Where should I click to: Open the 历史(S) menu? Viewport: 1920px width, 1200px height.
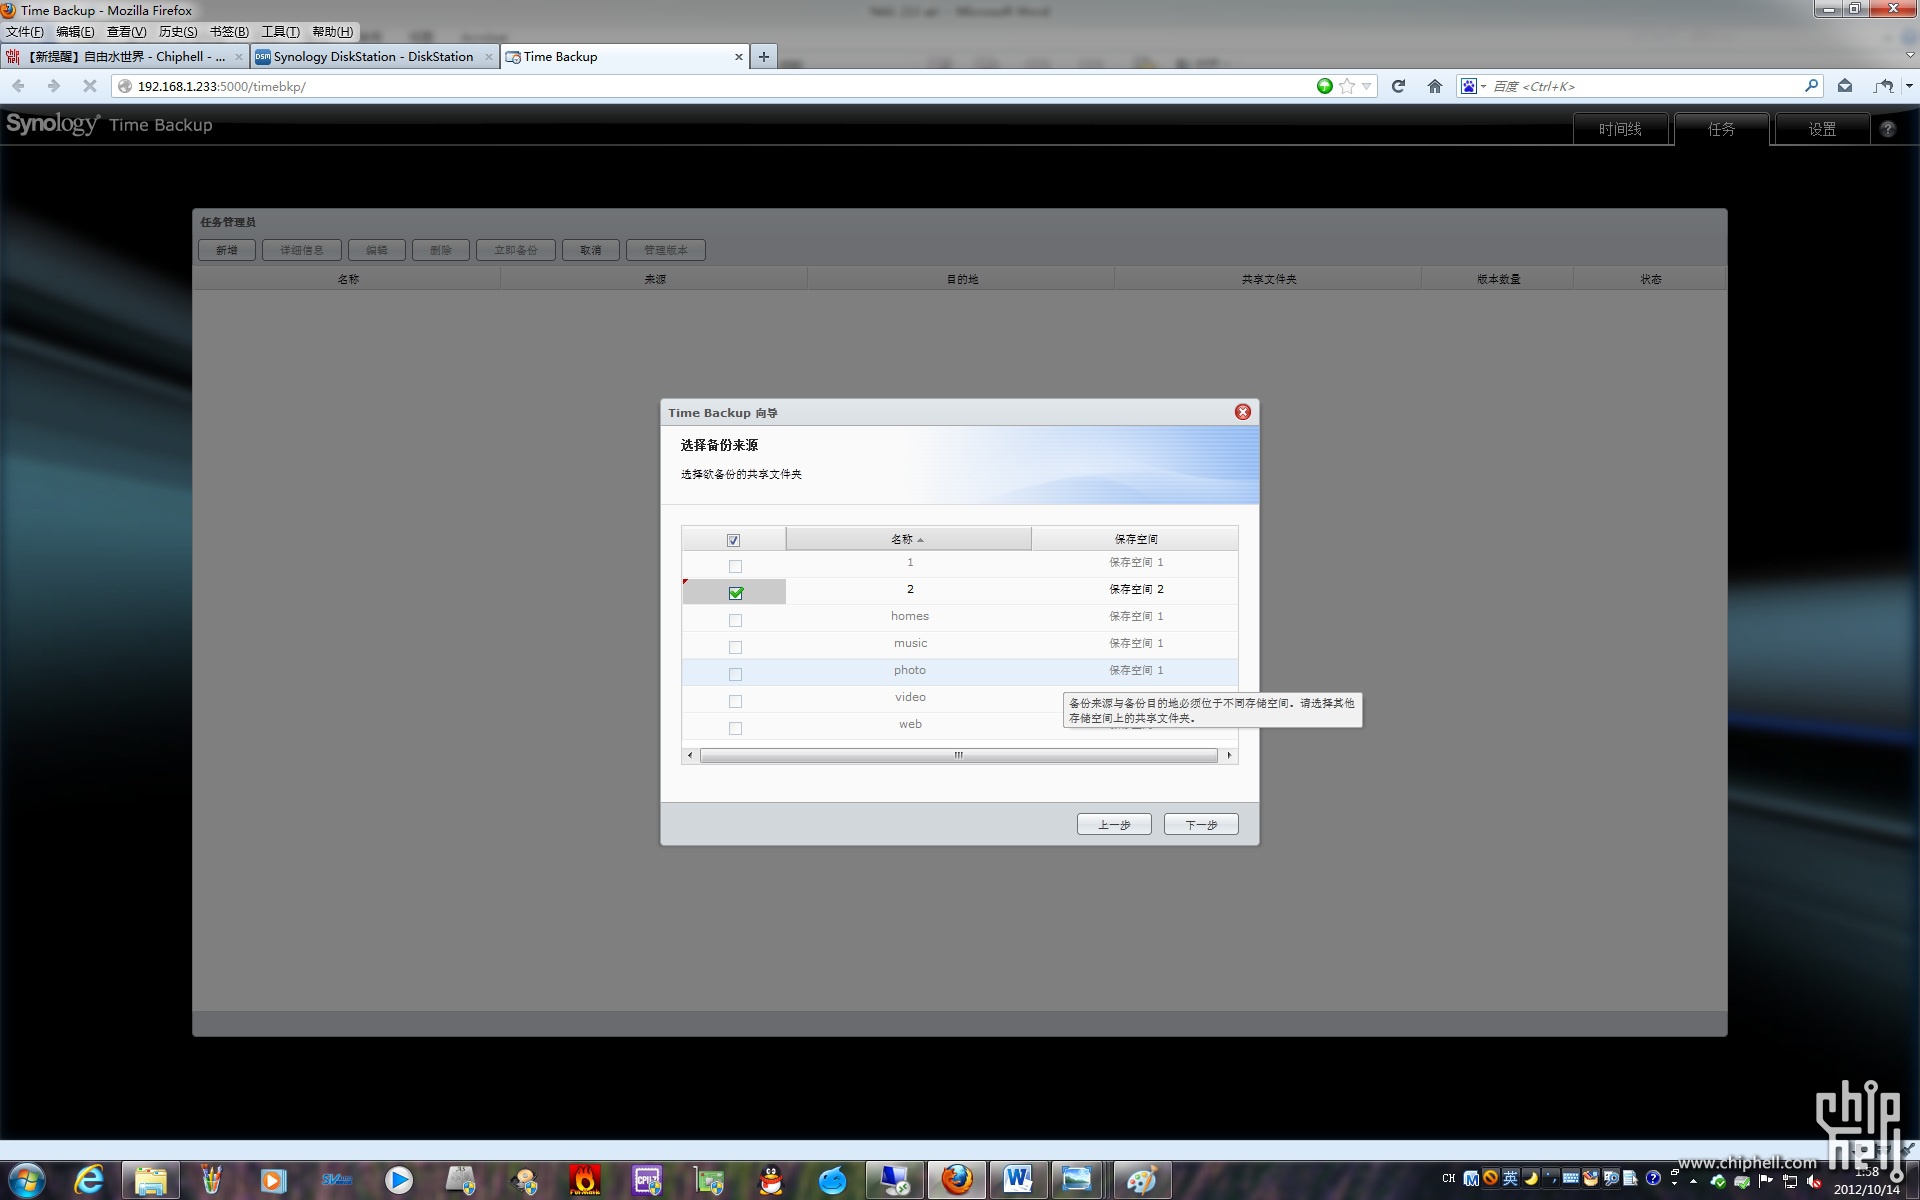(178, 32)
